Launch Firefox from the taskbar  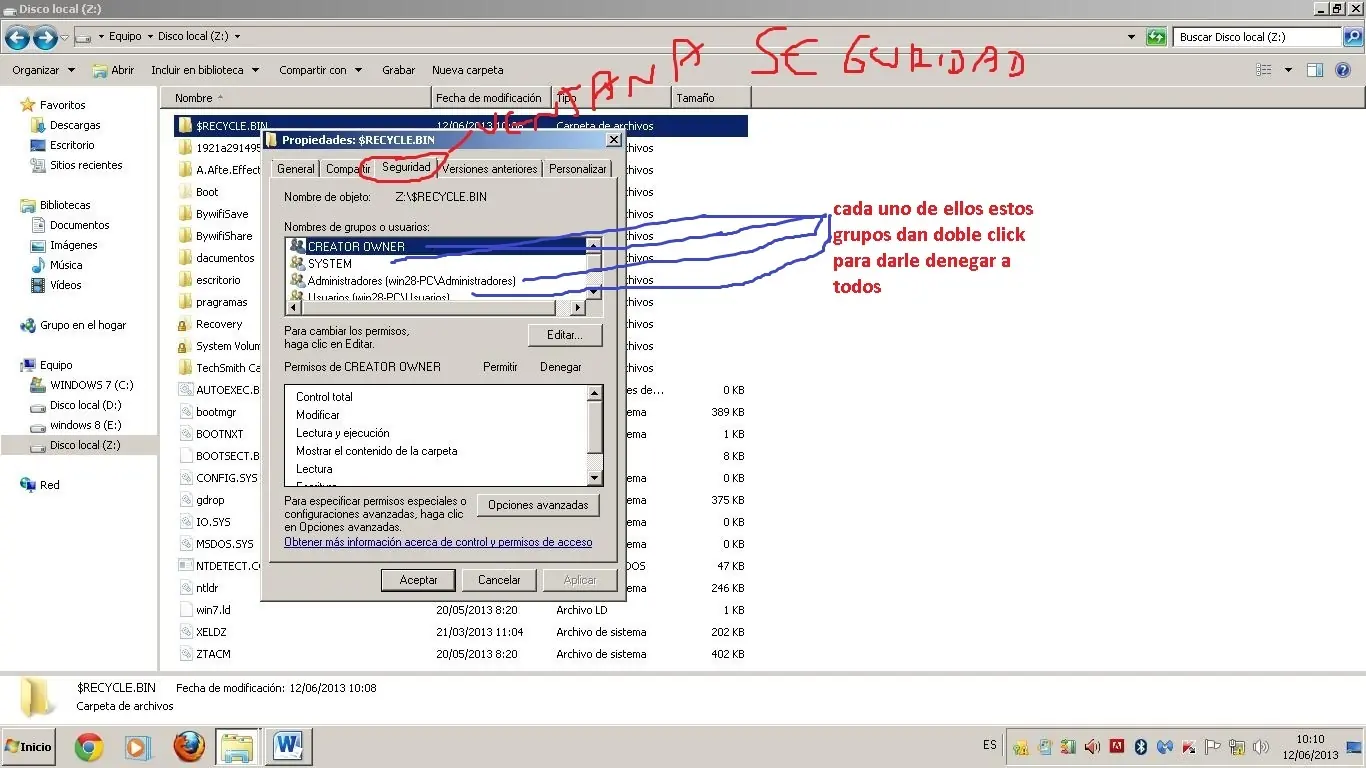point(188,746)
